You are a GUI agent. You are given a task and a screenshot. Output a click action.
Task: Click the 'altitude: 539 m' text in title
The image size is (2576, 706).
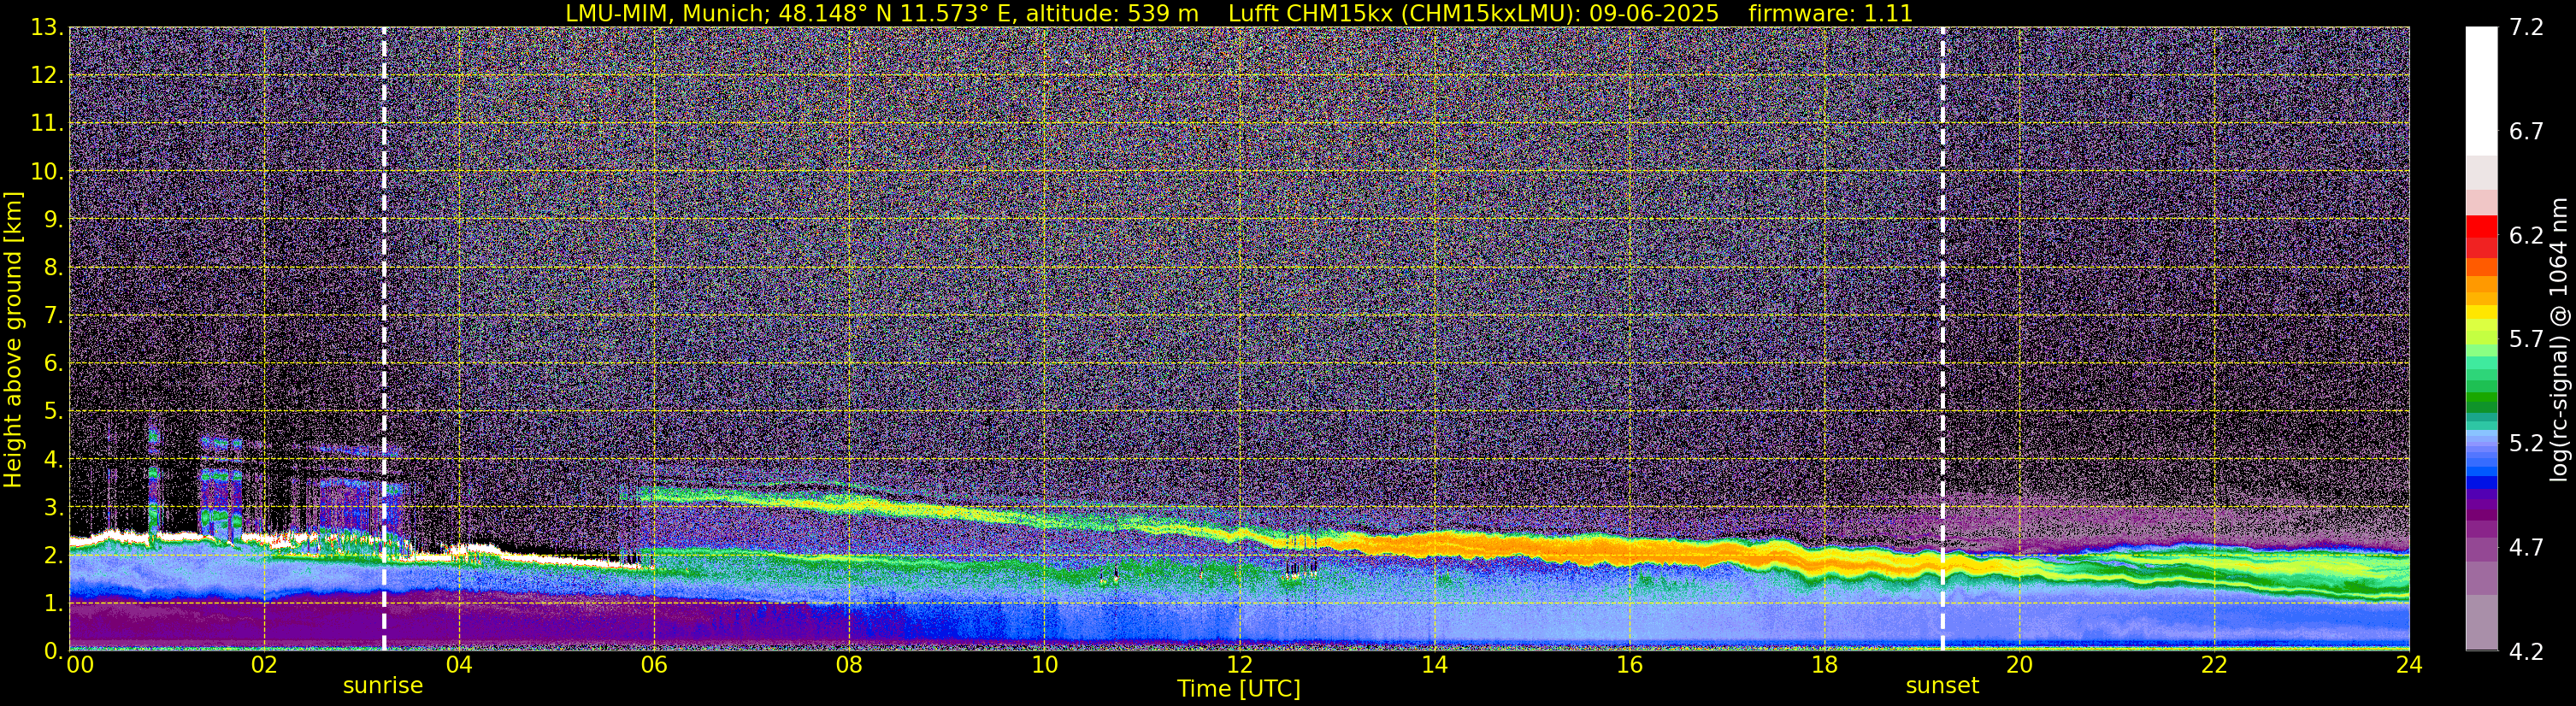[1112, 14]
